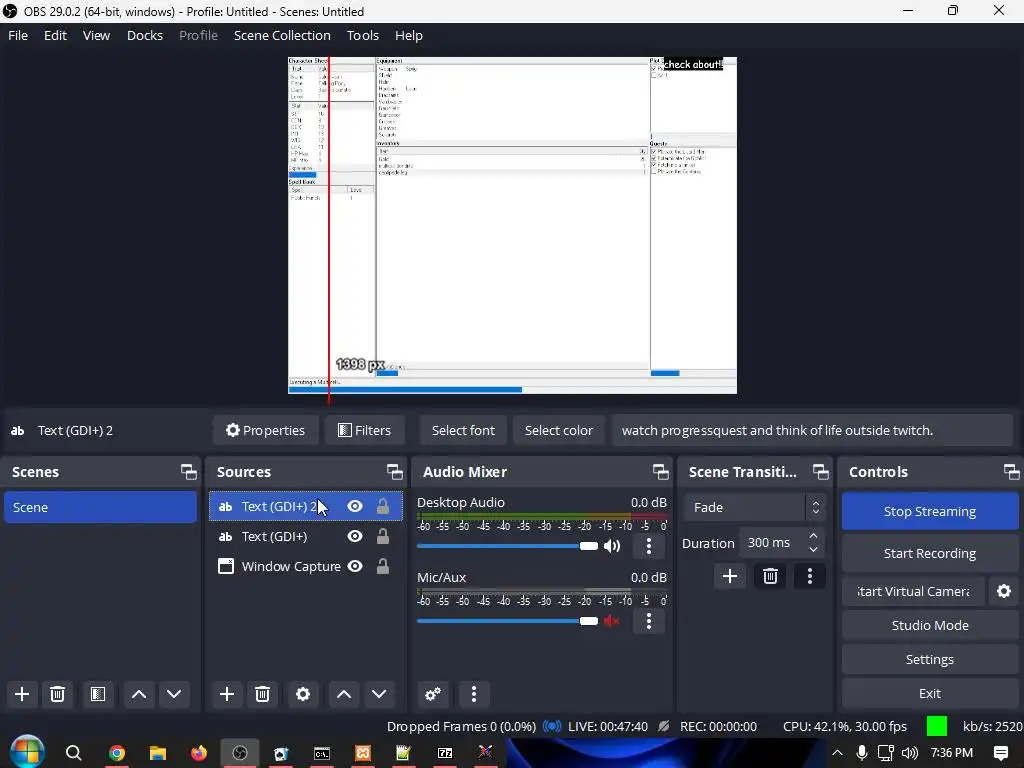Open Audio Mixer bottom menu dots
The width and height of the screenshot is (1024, 768).
click(474, 694)
